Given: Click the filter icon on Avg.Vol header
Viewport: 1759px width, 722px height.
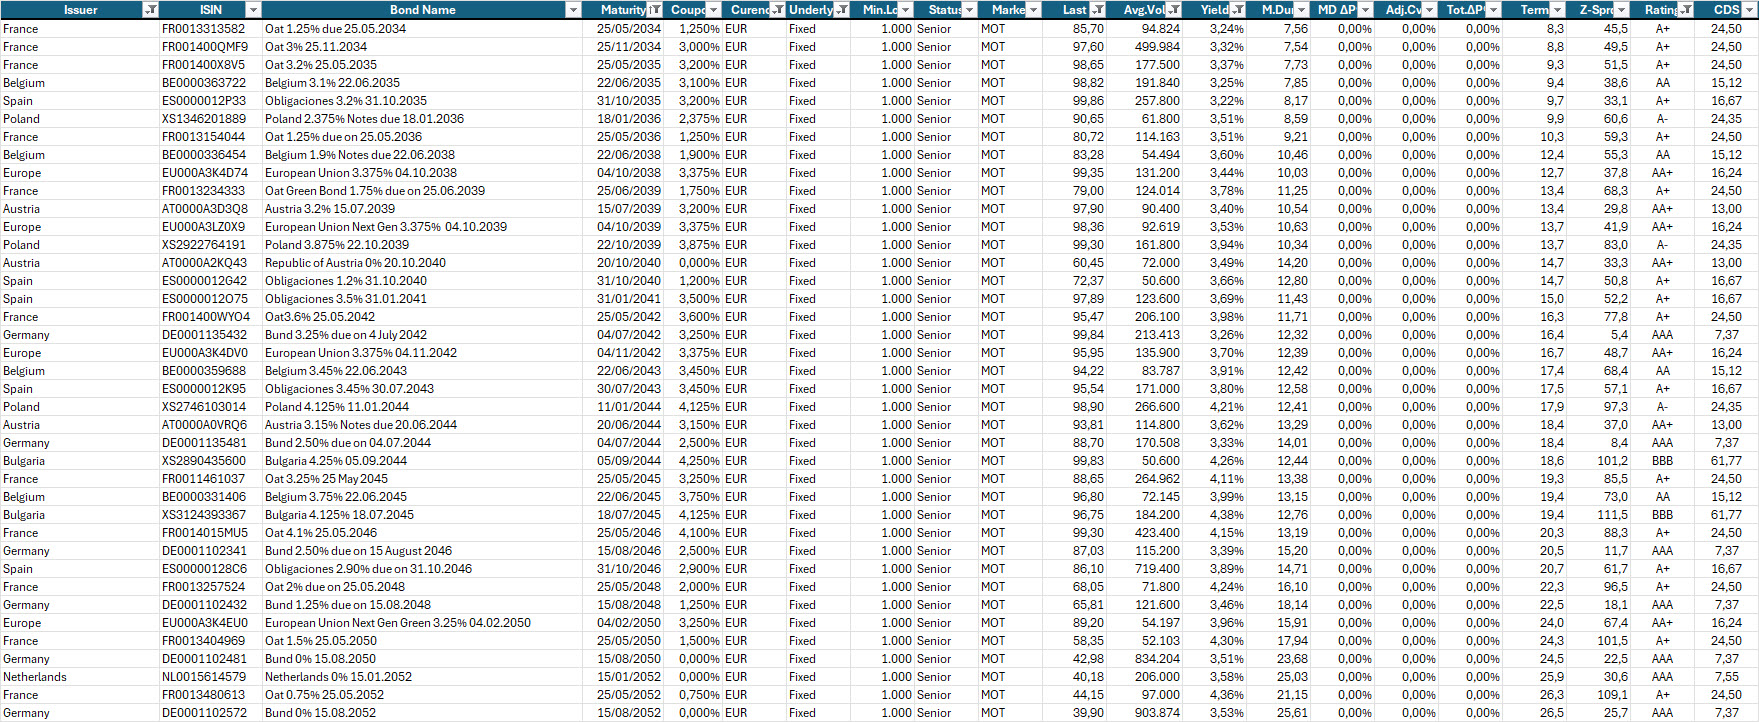Looking at the screenshot, I should pos(1173,10).
